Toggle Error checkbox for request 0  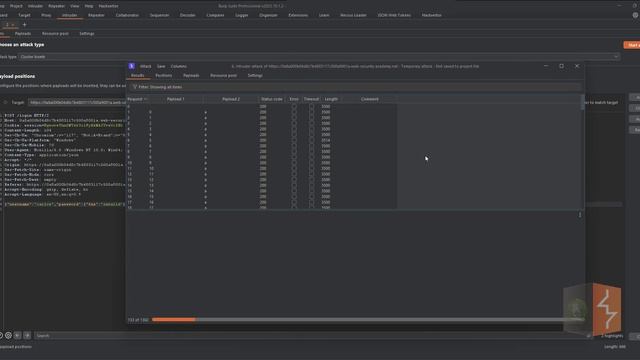294,107
